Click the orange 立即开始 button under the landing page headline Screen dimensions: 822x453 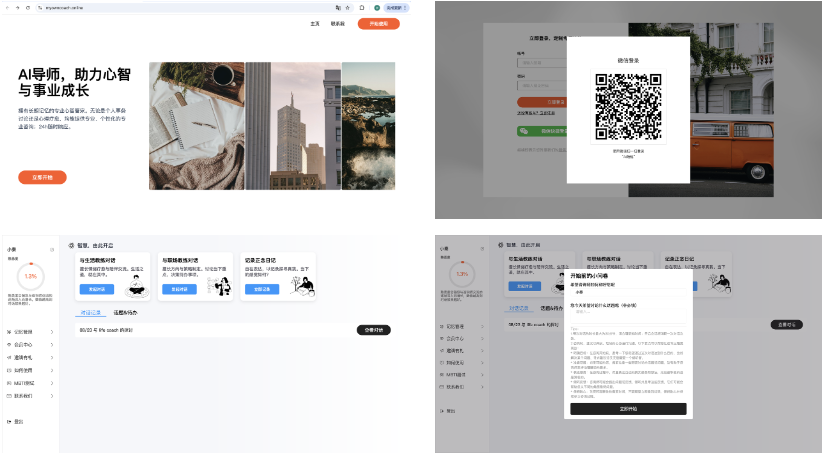click(x=42, y=177)
